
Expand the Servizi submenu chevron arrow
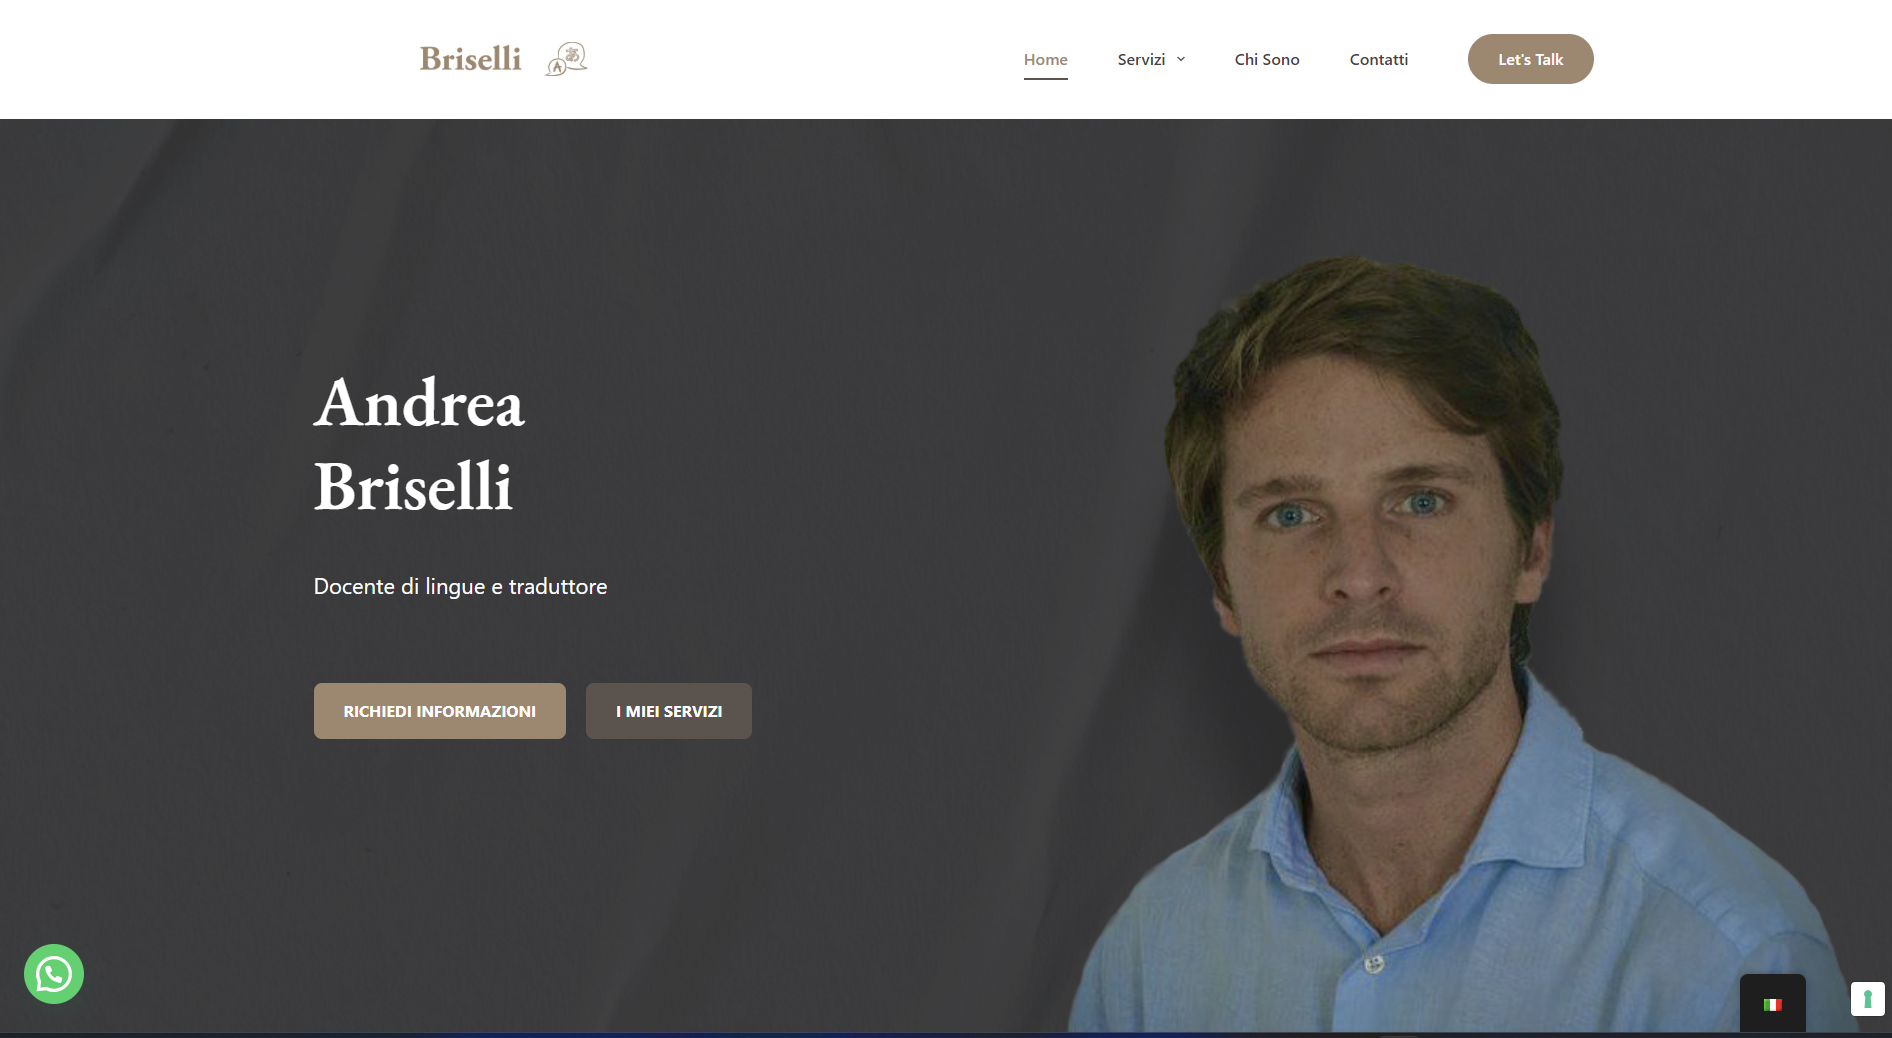[1181, 59]
